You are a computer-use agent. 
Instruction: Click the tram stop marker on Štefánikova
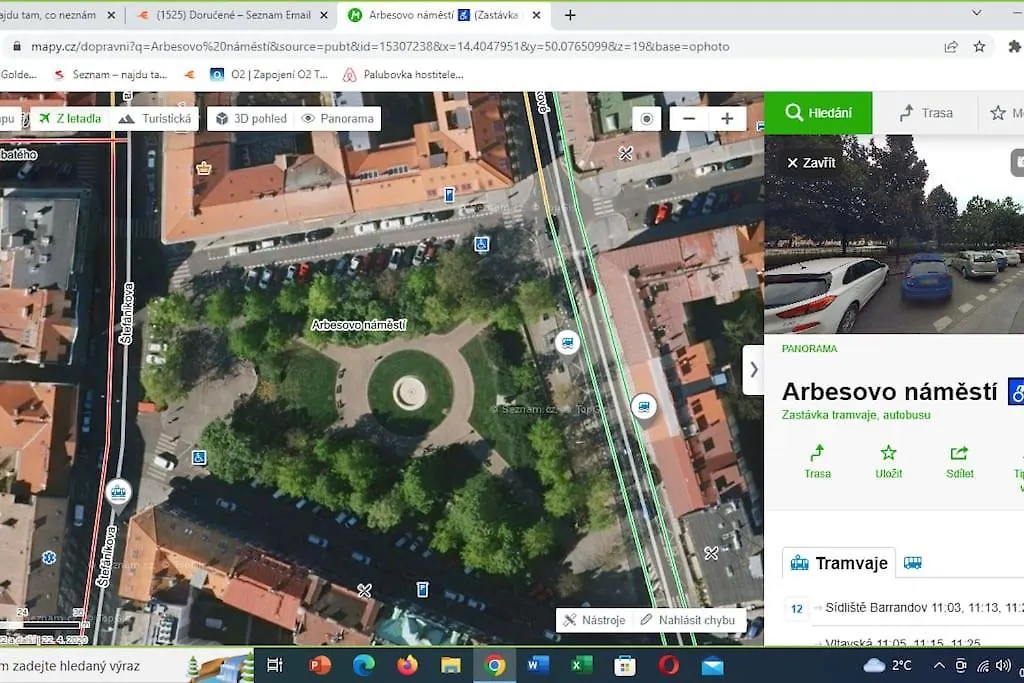click(118, 492)
